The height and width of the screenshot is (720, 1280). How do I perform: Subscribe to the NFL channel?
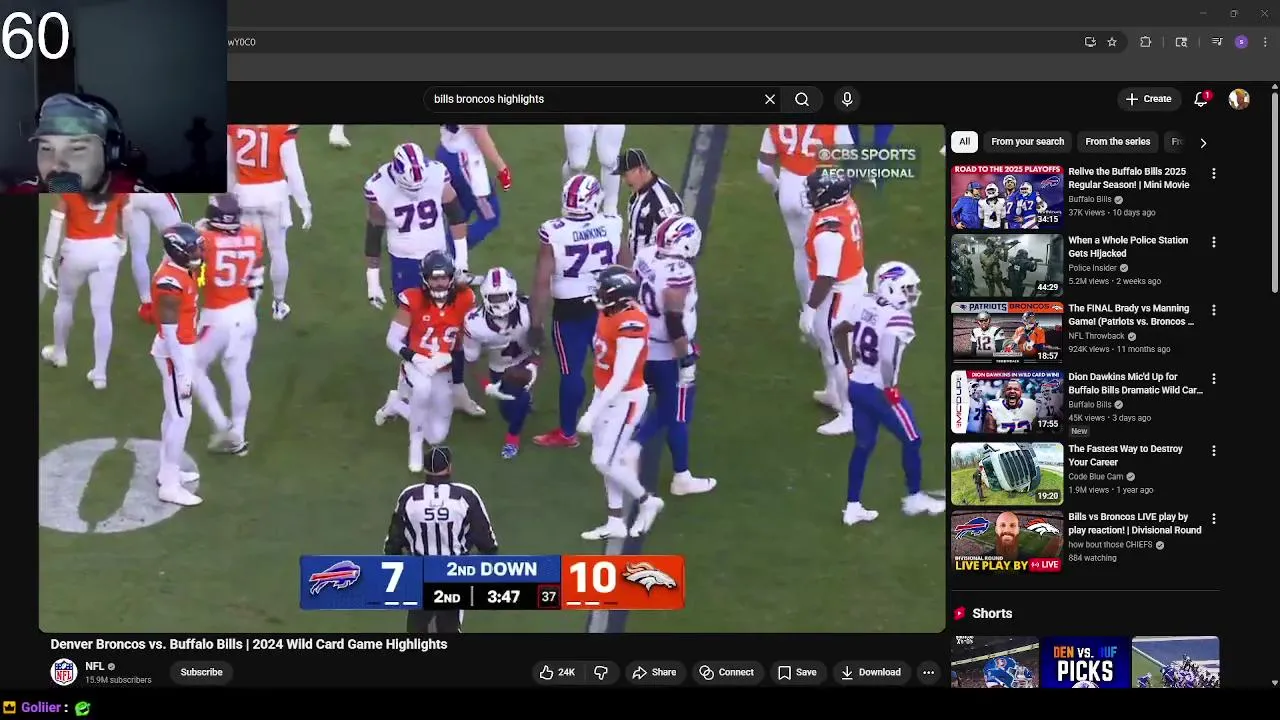point(201,672)
